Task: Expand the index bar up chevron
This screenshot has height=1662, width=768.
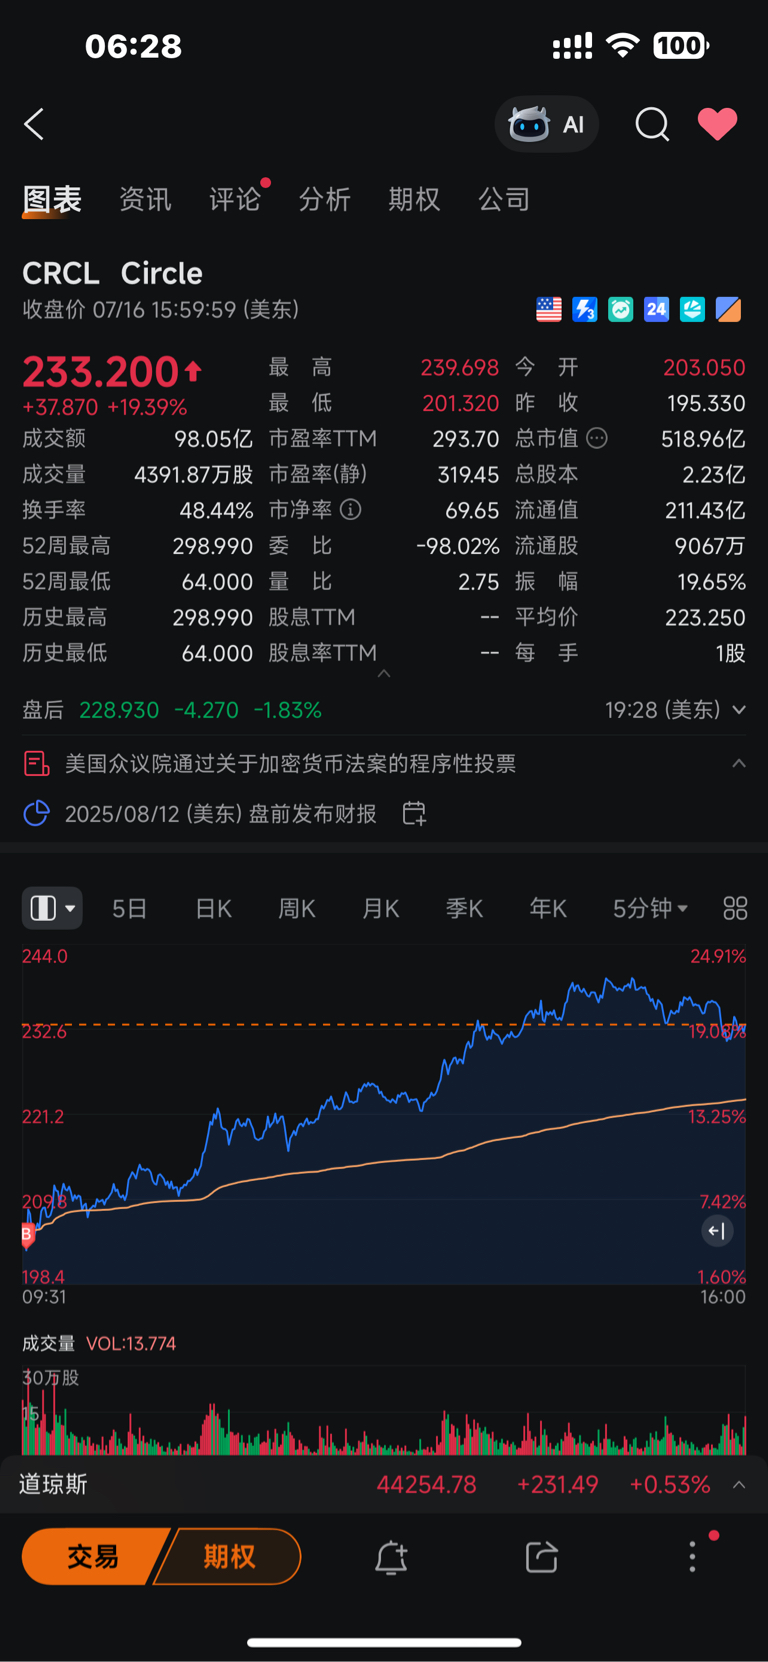Action: click(x=739, y=1485)
